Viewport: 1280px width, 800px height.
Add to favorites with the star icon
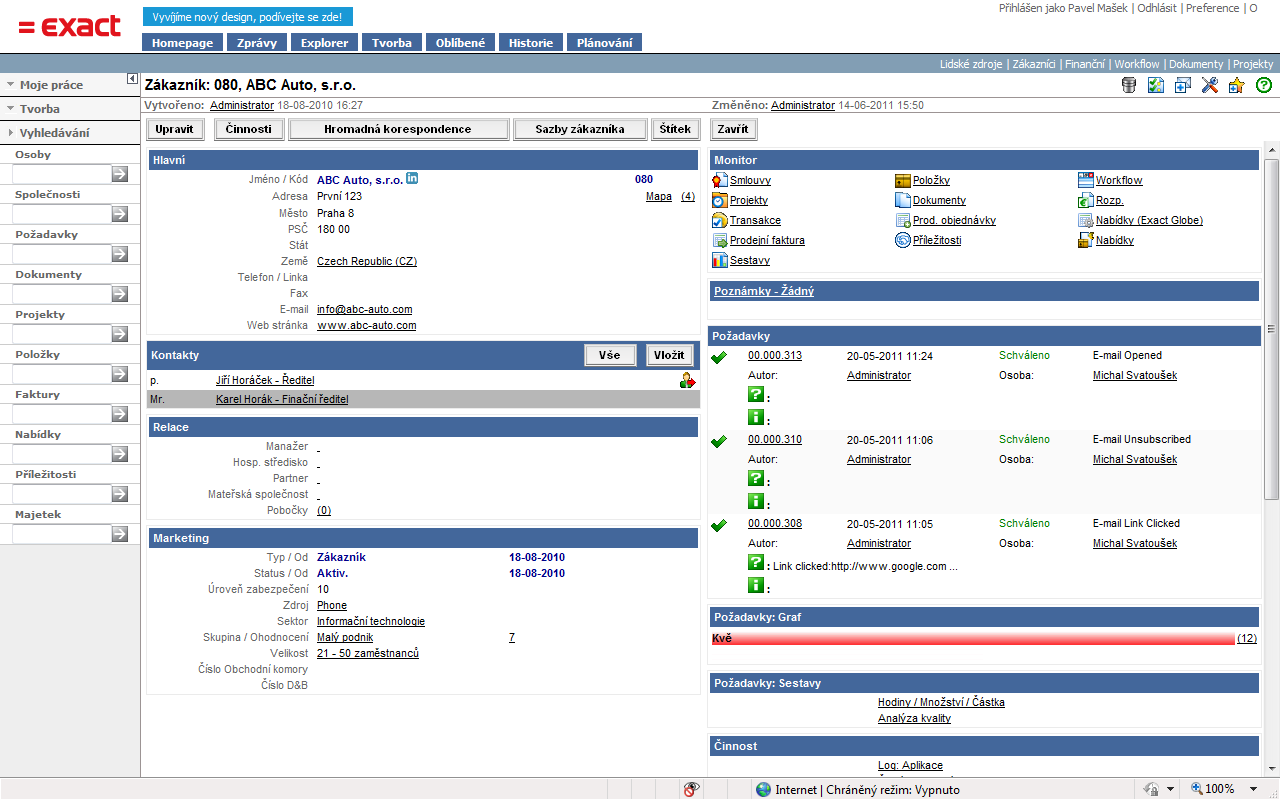pos(1236,85)
